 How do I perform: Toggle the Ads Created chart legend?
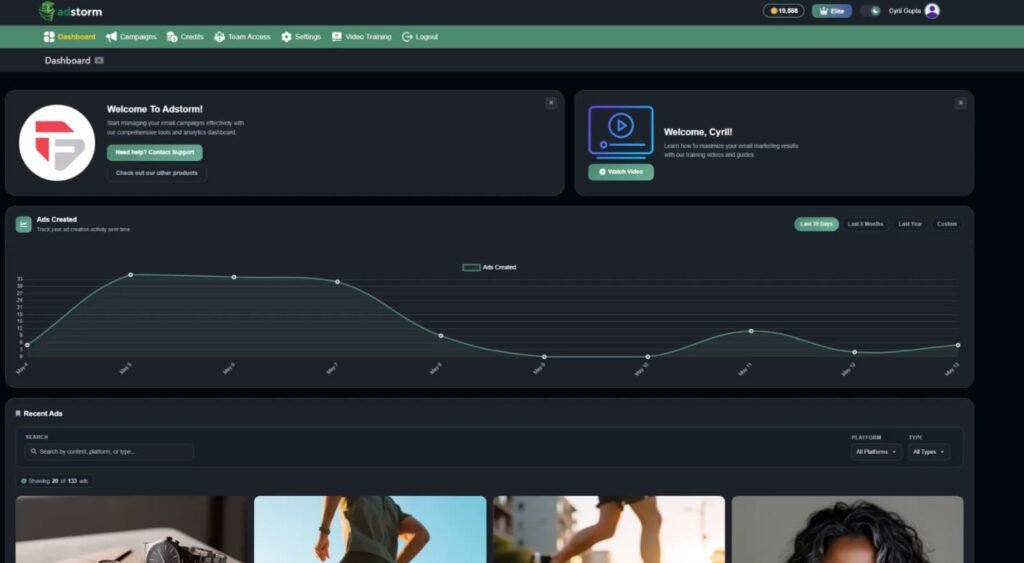pos(489,267)
